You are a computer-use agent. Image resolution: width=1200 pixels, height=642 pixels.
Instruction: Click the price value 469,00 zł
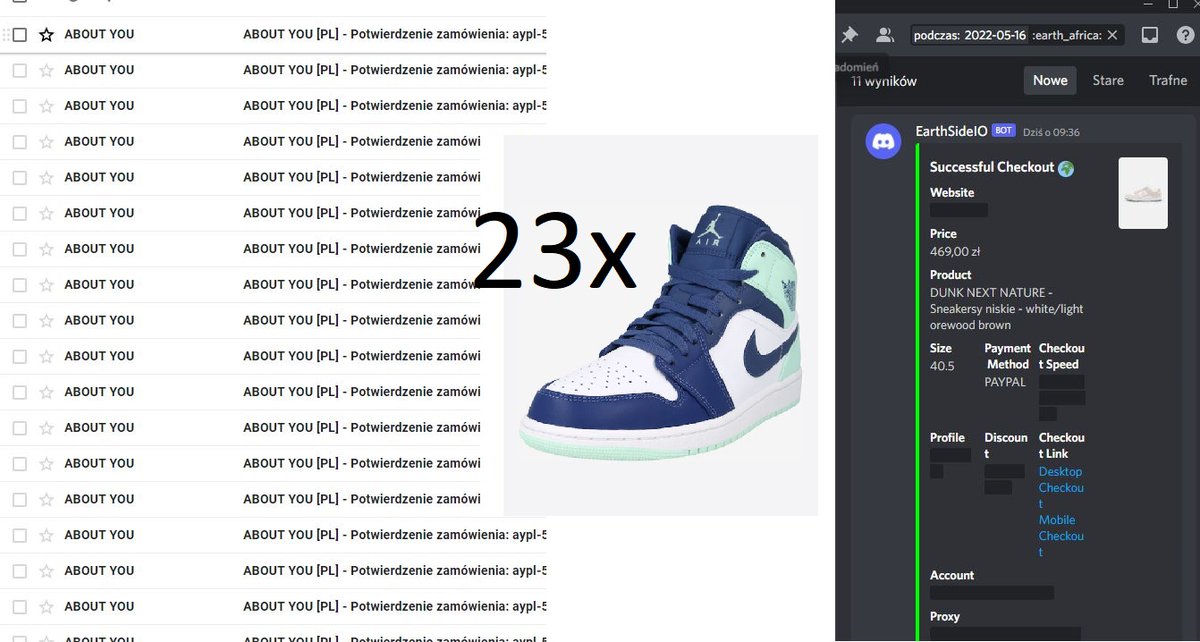[956, 251]
